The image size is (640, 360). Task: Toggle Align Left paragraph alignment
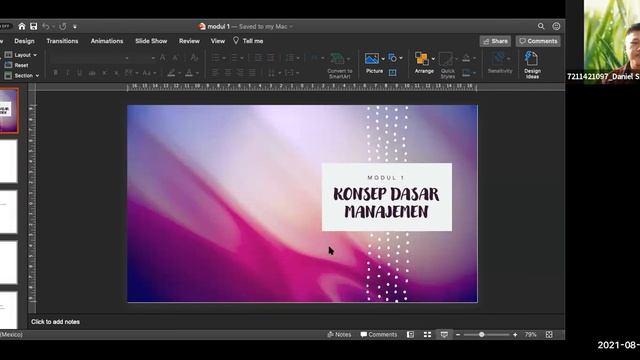215,73
